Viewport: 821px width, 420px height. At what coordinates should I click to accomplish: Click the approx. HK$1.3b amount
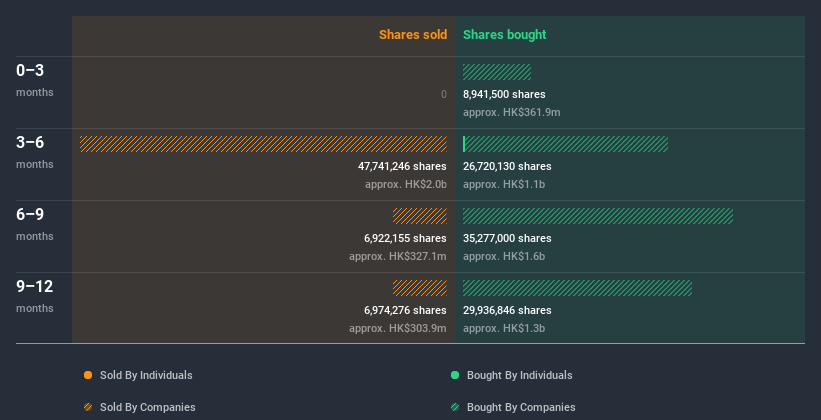[x=504, y=328]
